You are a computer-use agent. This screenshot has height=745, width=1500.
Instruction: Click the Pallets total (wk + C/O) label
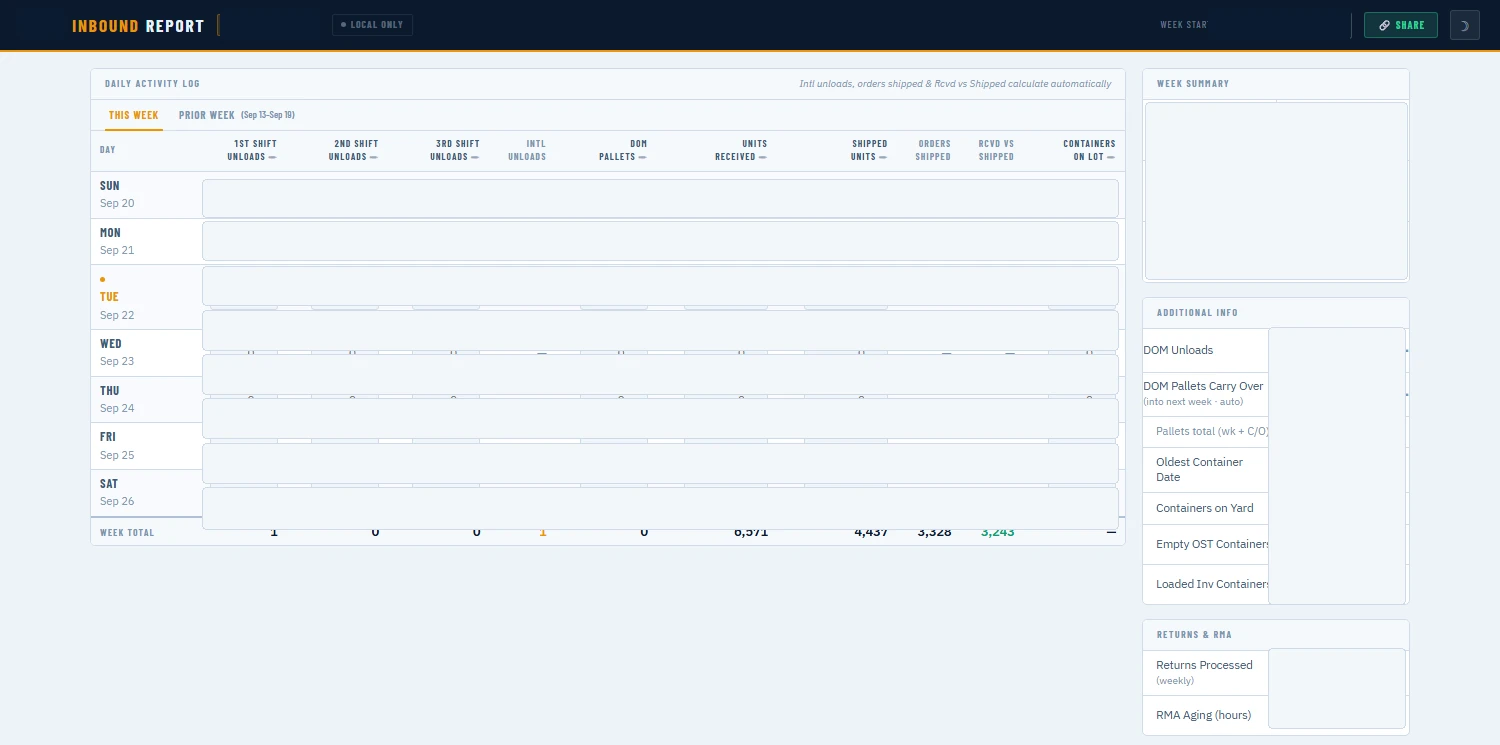[1212, 431]
